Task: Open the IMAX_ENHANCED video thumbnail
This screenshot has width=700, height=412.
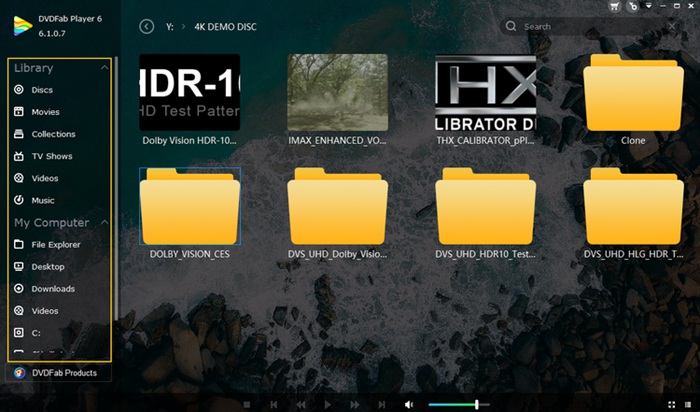Action: (338, 92)
